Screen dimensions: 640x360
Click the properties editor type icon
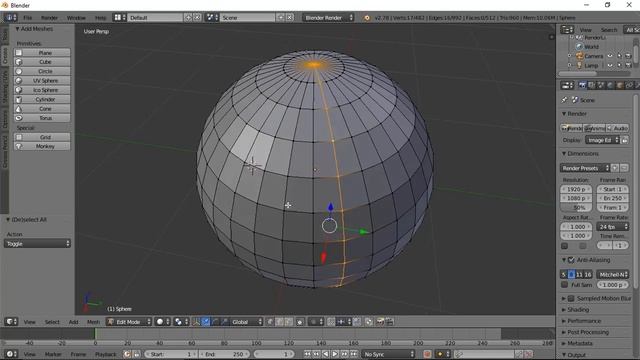point(567,85)
